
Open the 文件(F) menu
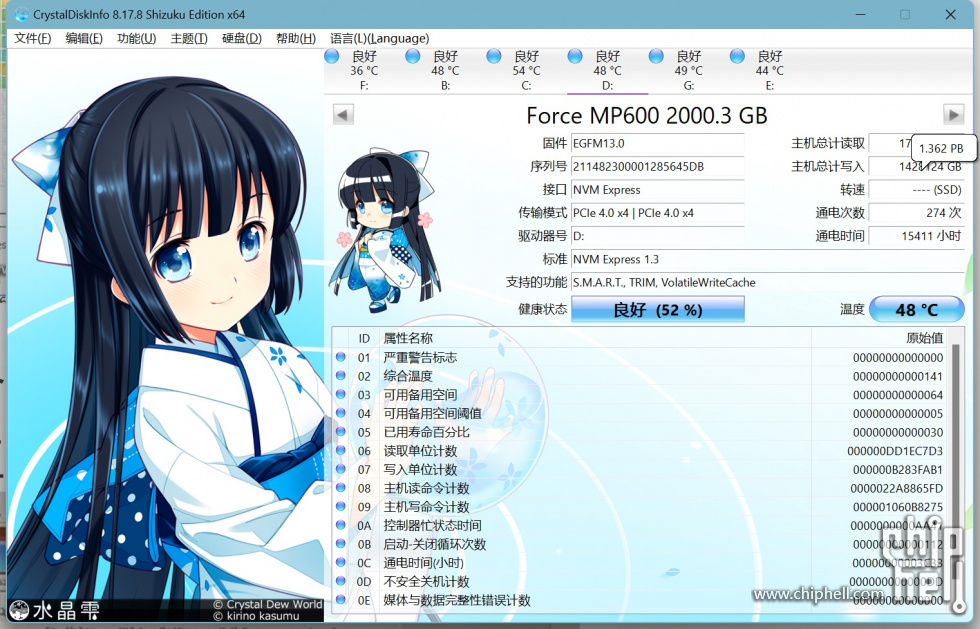coord(32,38)
